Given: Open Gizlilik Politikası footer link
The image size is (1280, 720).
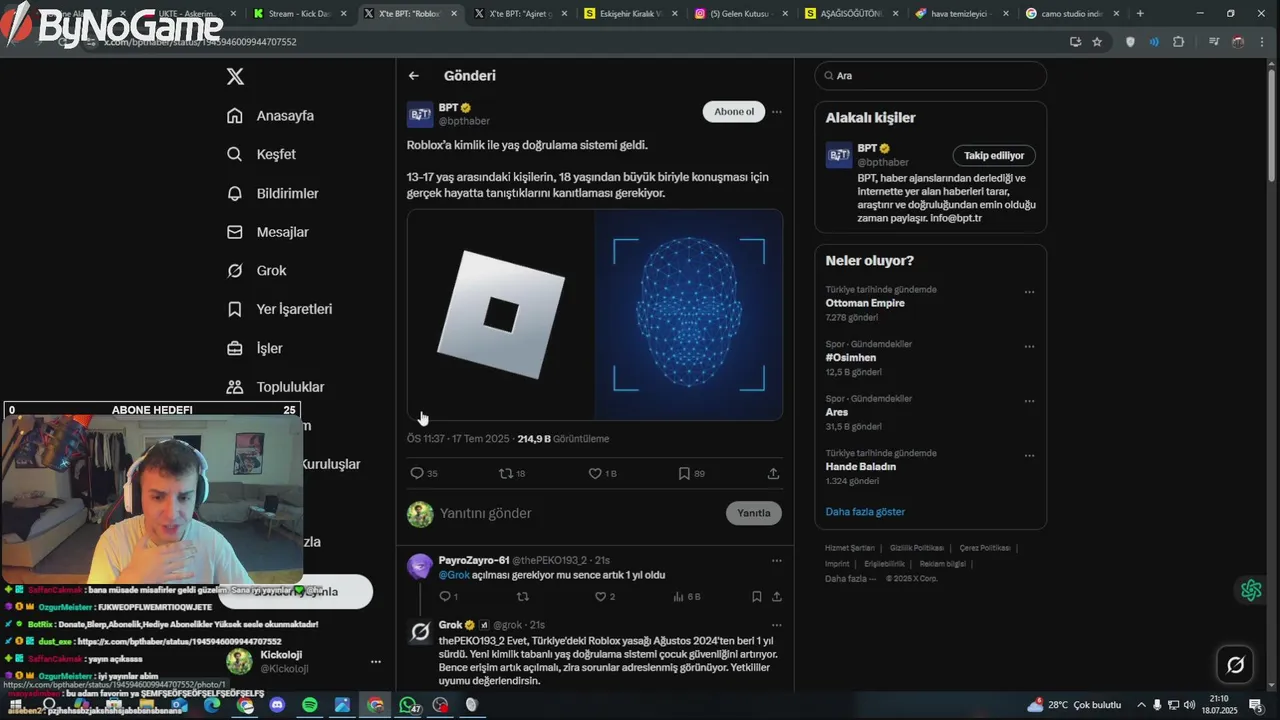Looking at the screenshot, I should tap(917, 548).
